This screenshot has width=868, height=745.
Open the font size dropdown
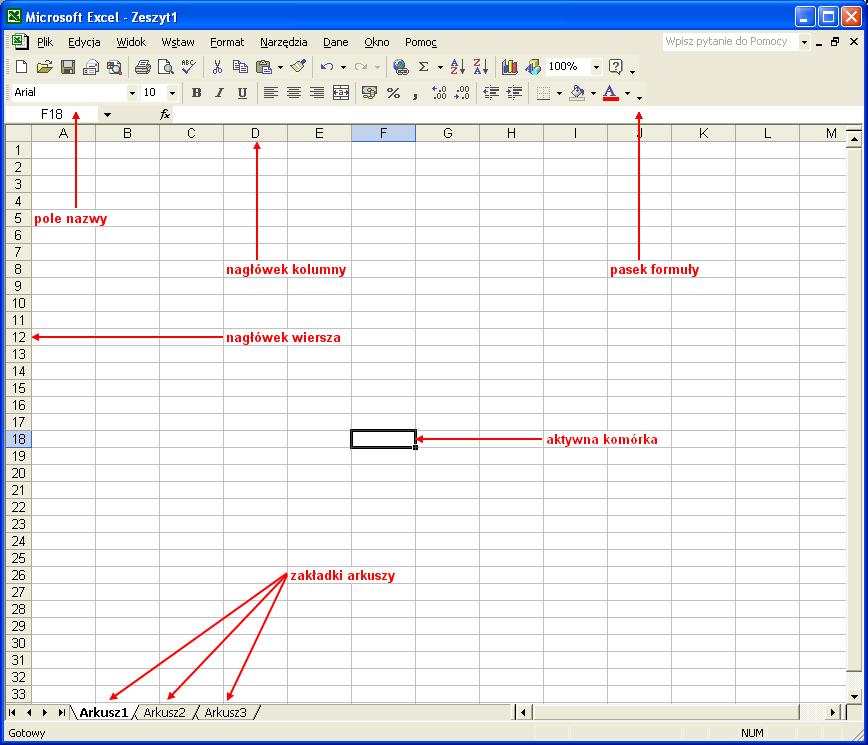tap(172, 93)
